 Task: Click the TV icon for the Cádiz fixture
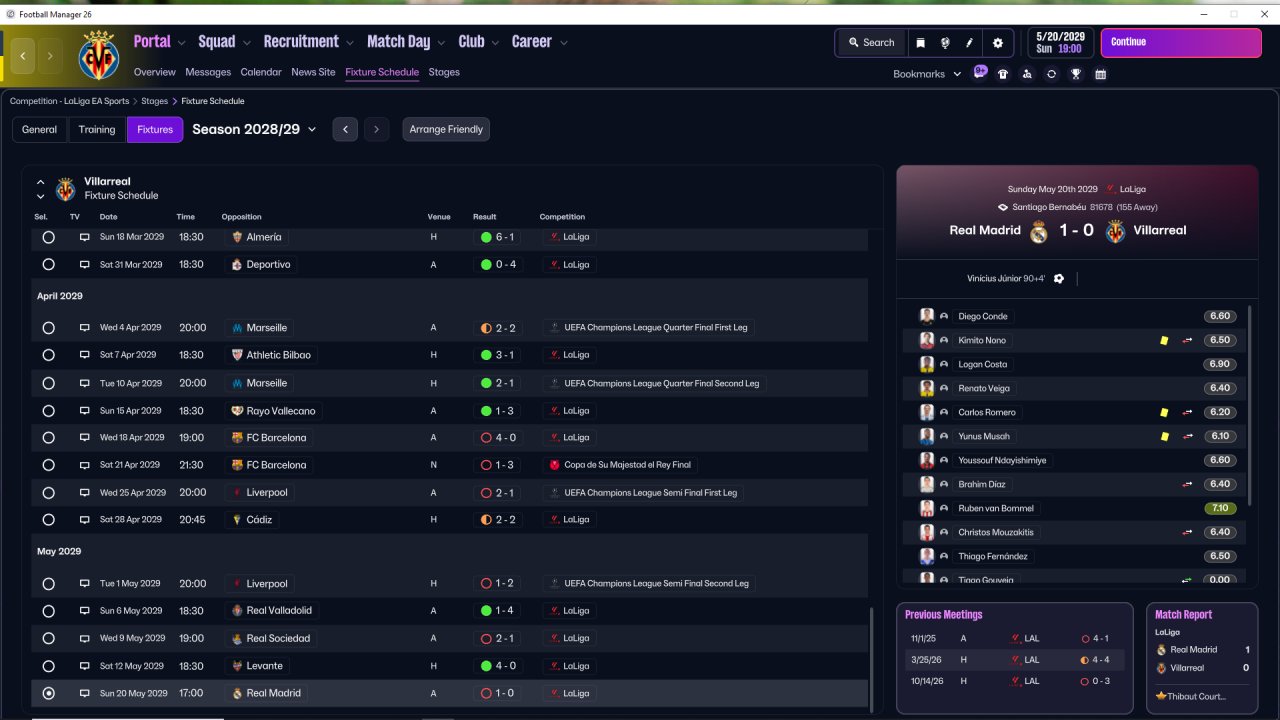point(84,520)
